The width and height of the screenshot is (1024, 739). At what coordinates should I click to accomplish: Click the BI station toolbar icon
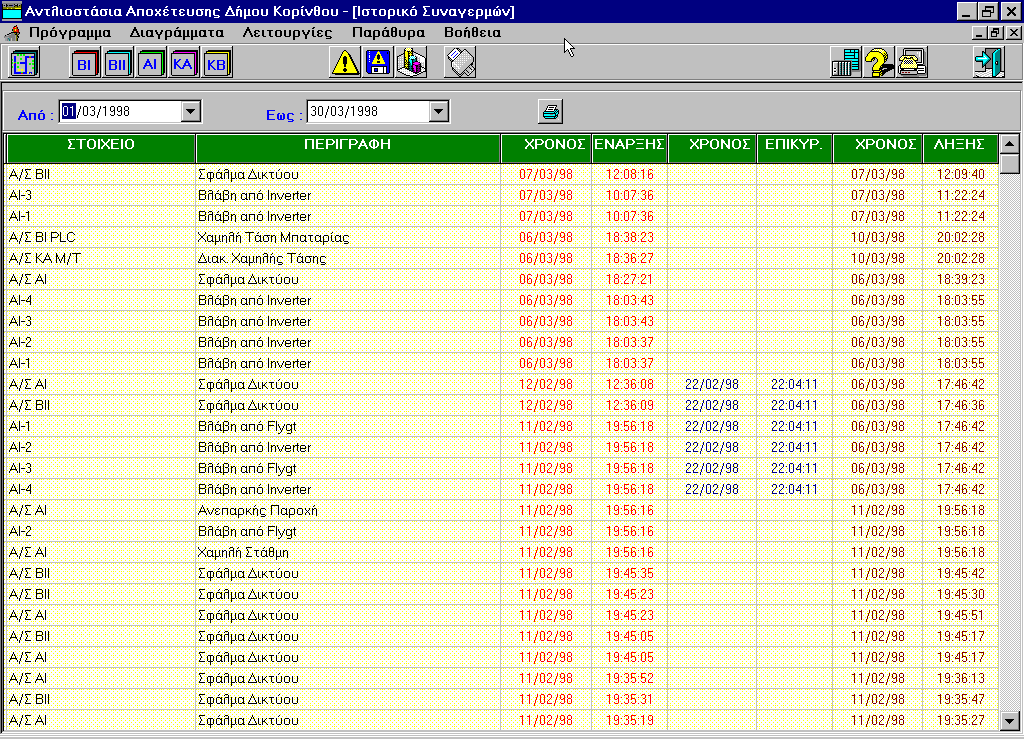click(84, 64)
